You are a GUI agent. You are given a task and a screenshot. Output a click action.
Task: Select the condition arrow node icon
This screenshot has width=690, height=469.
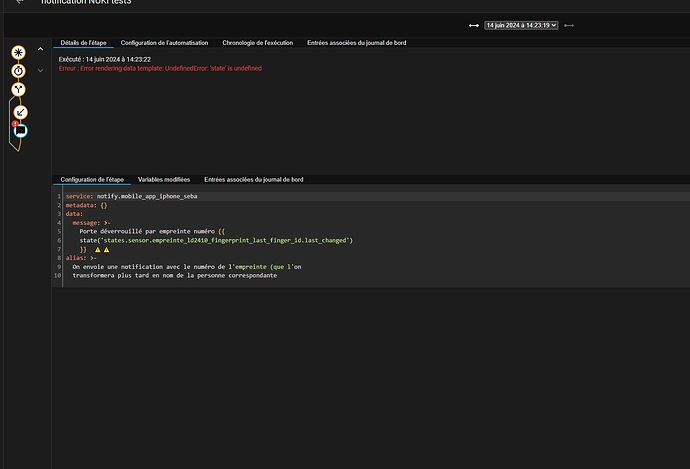20,112
